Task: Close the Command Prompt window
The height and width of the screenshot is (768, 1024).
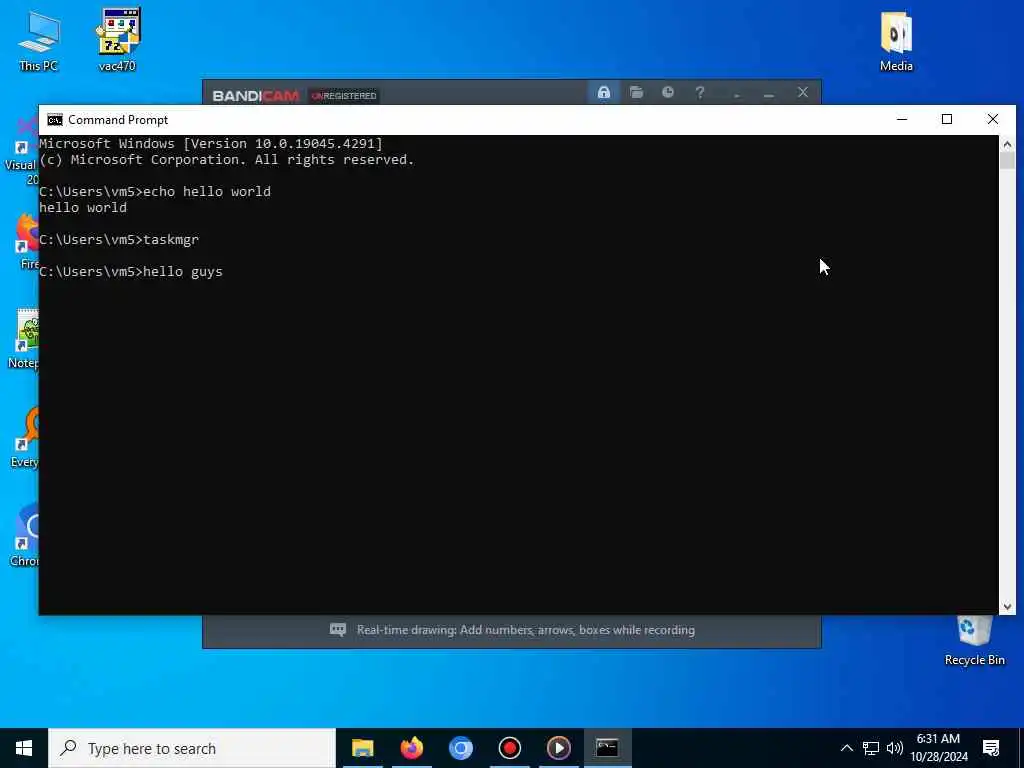Action: (x=993, y=119)
